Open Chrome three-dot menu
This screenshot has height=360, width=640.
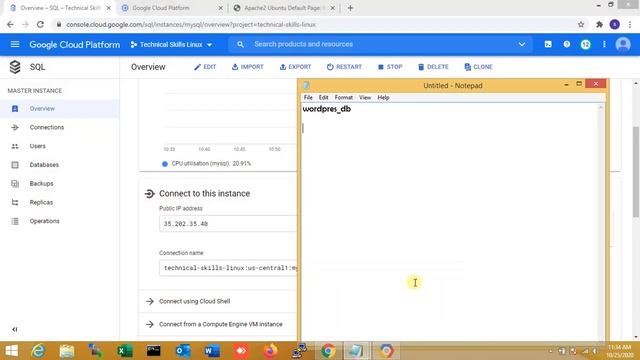pos(630,24)
